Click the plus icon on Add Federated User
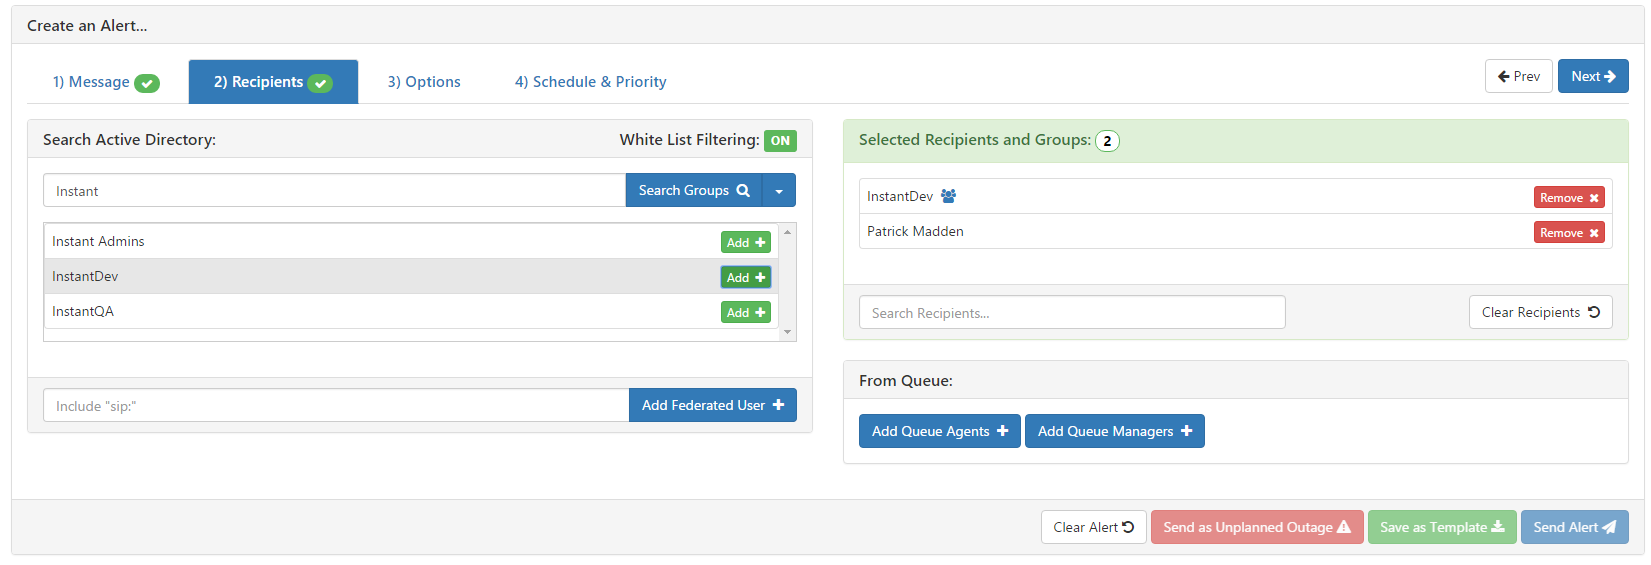 (x=778, y=405)
